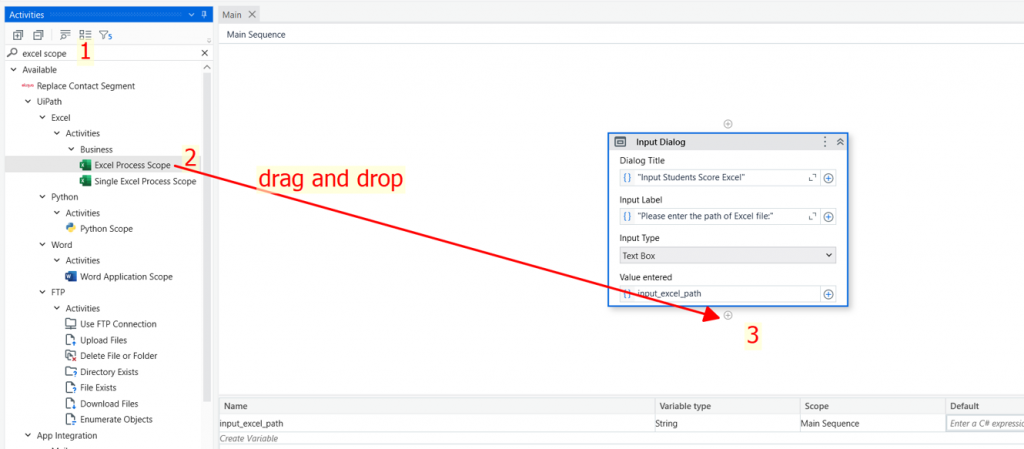
Task: Click the Use FTP Connection icon
Action: click(x=71, y=324)
